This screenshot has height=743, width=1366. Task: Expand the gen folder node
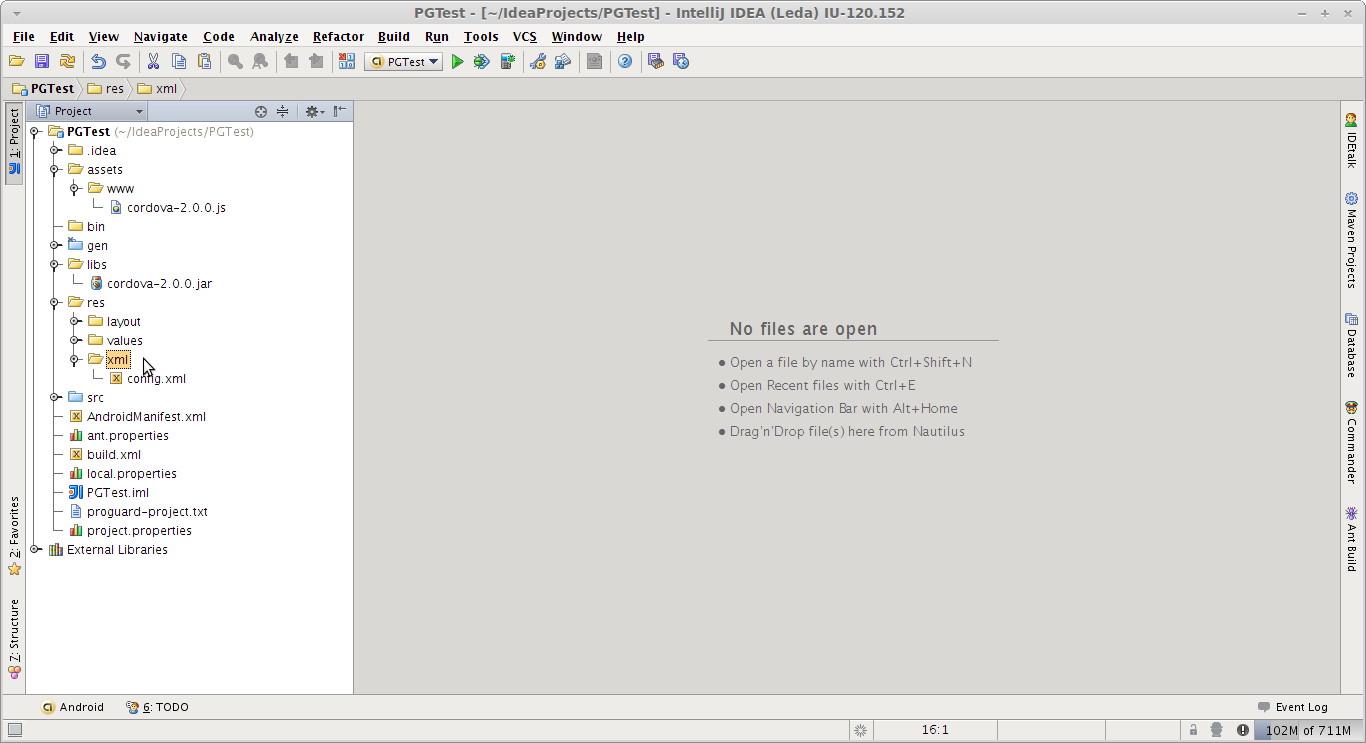[55, 245]
